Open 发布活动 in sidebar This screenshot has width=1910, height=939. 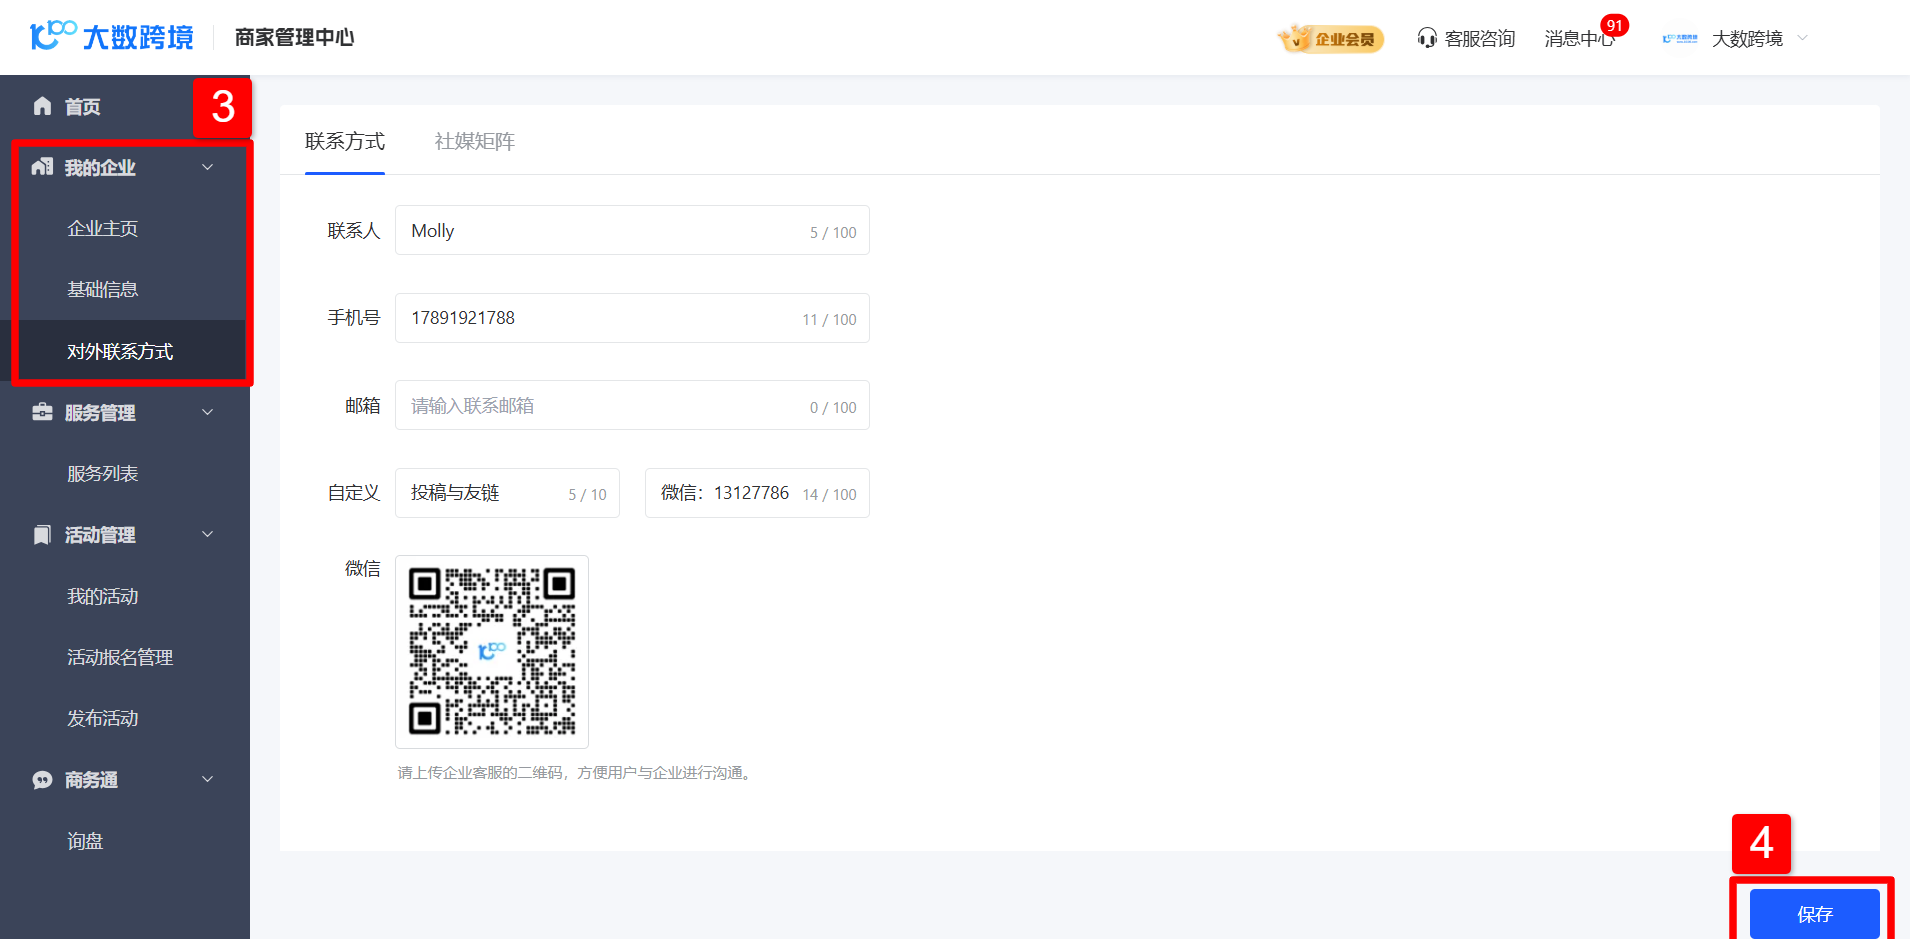[x=102, y=718]
